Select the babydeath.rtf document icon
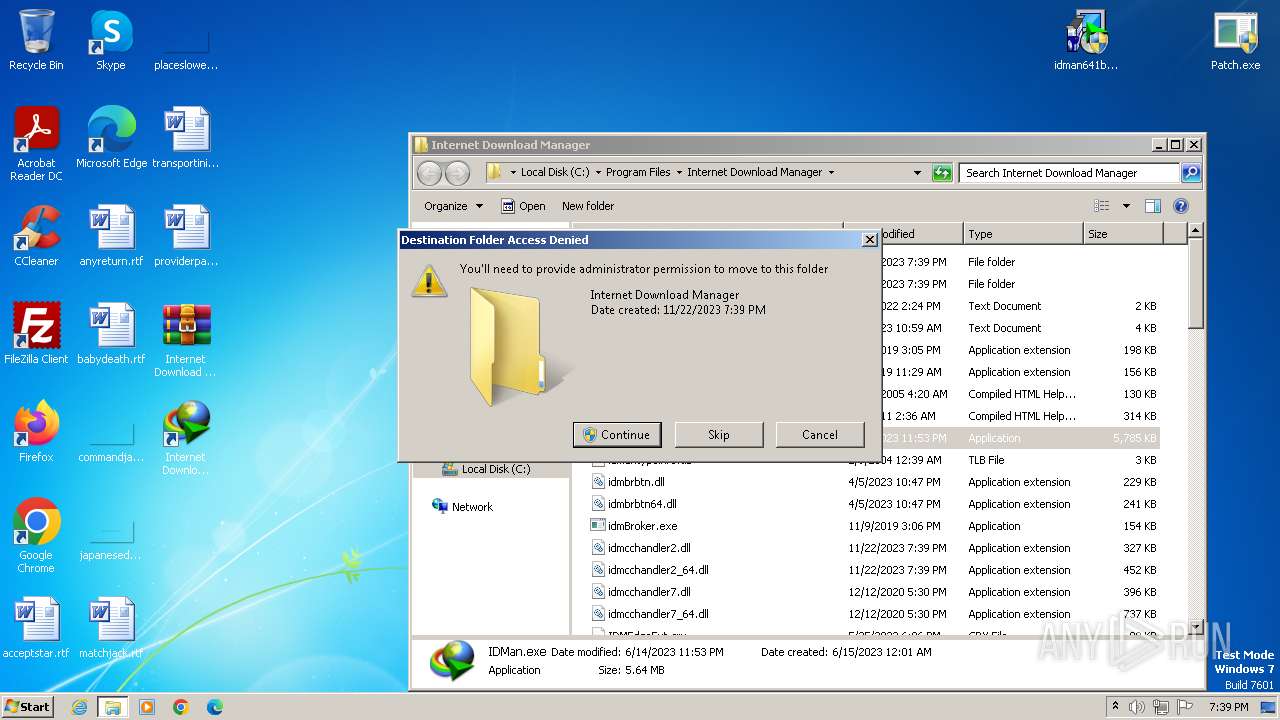The width and height of the screenshot is (1280, 720). coord(111,333)
